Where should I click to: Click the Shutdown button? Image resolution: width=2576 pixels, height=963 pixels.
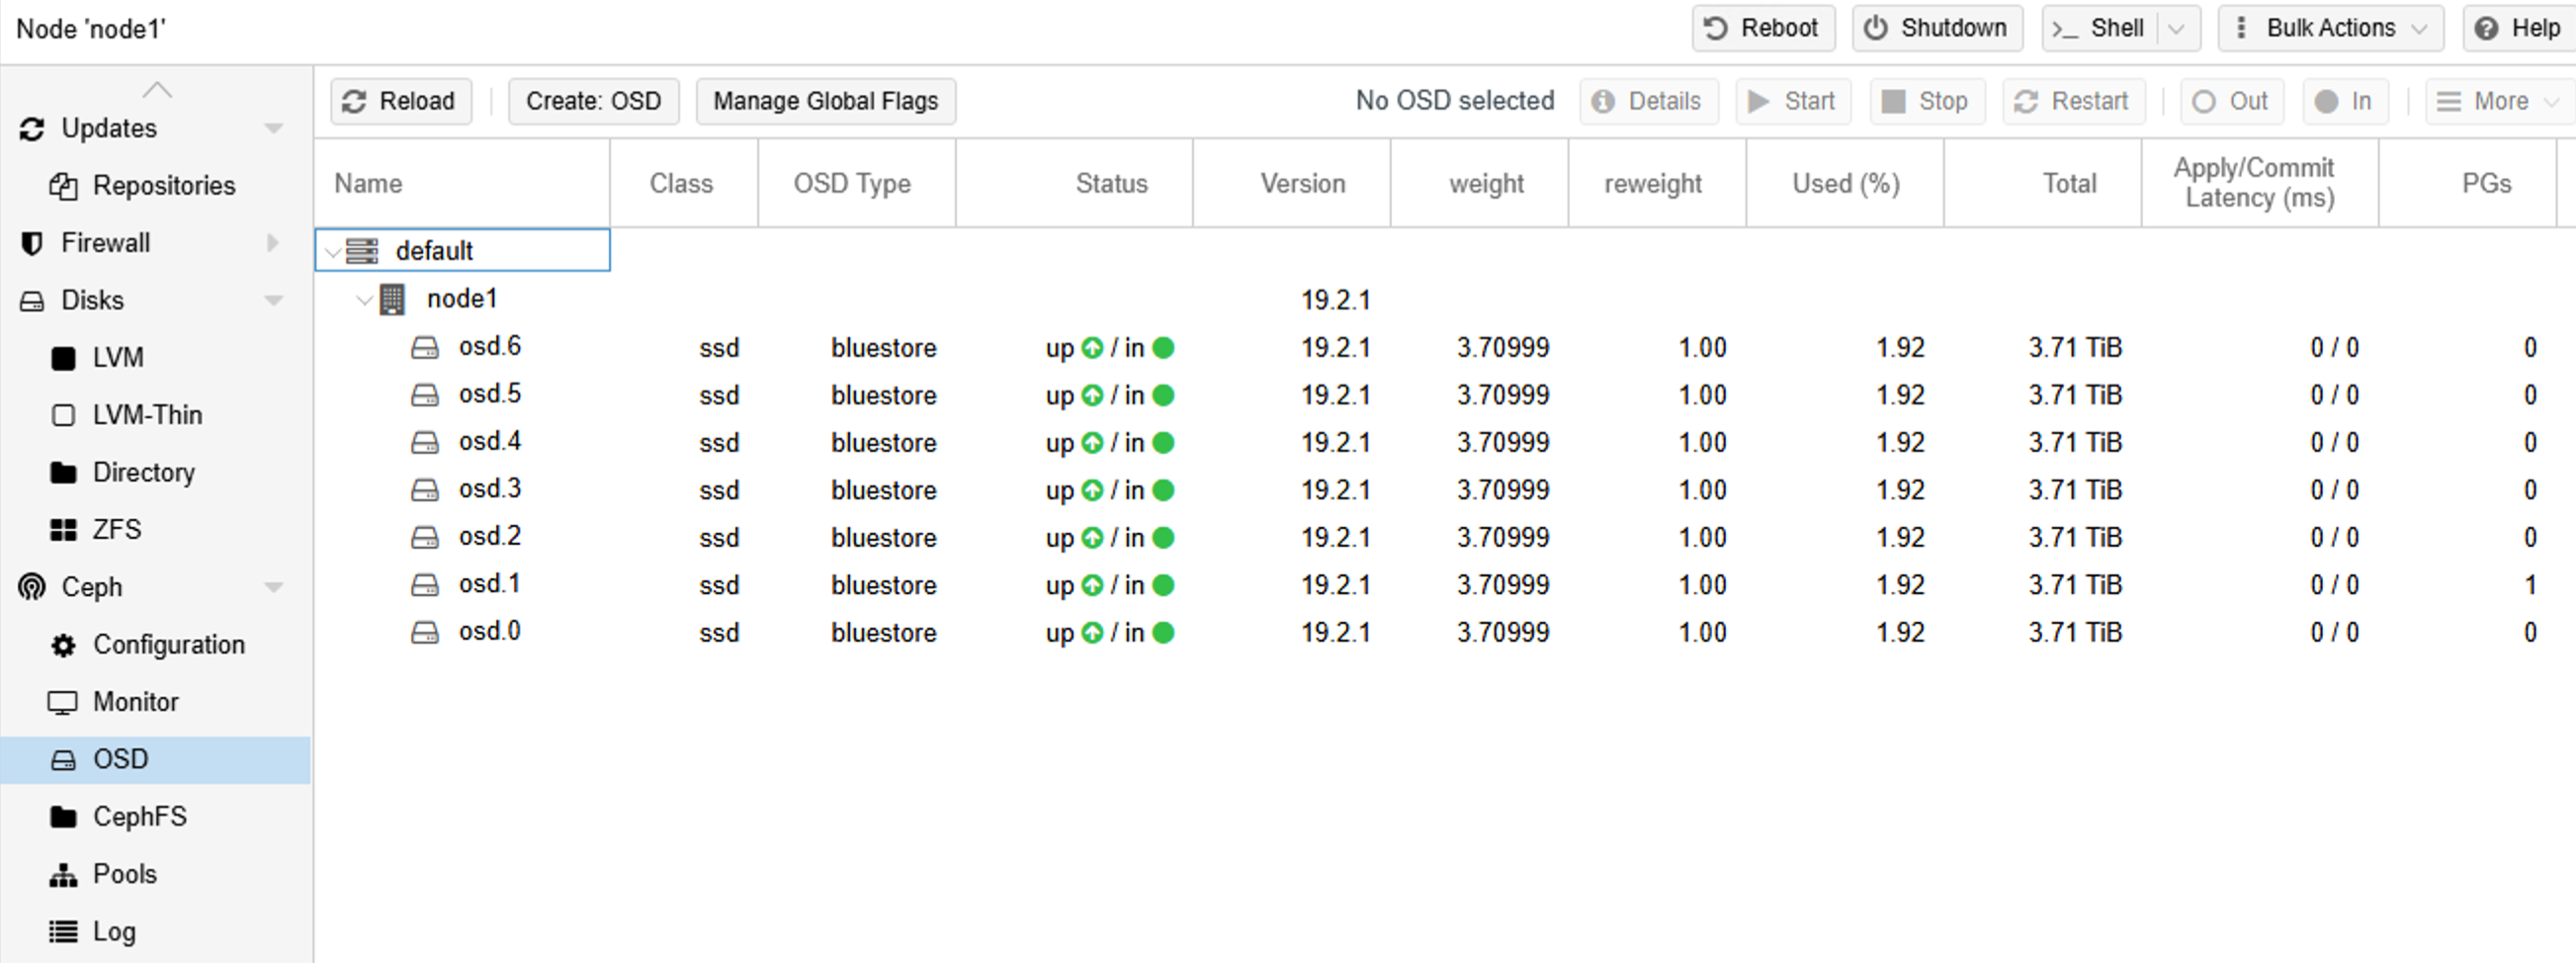1937,28
